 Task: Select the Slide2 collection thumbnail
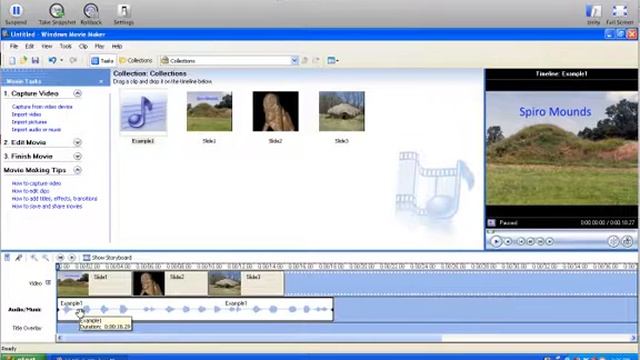[276, 111]
